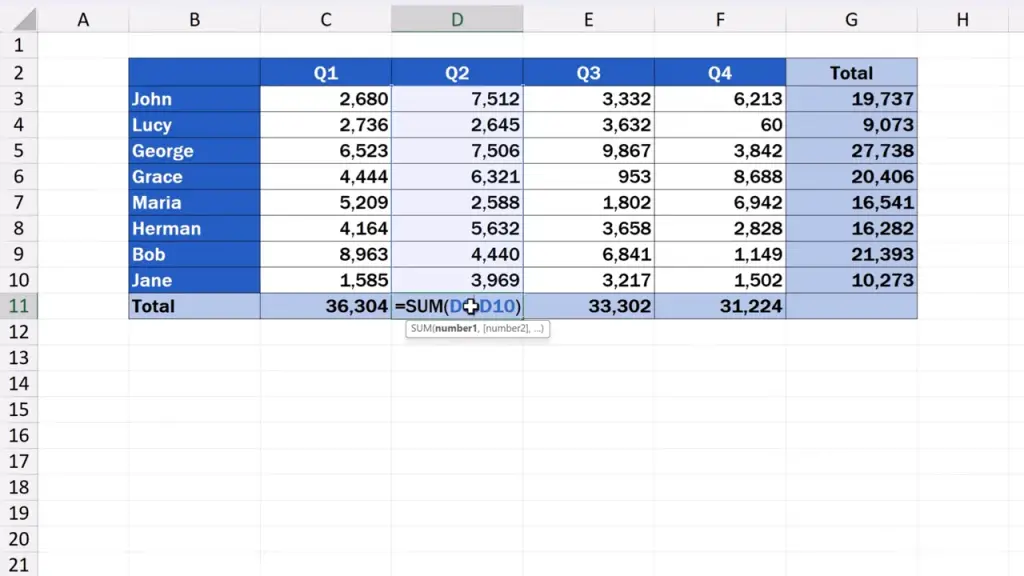
Task: Select Bob's total 21,393
Action: [851, 254]
